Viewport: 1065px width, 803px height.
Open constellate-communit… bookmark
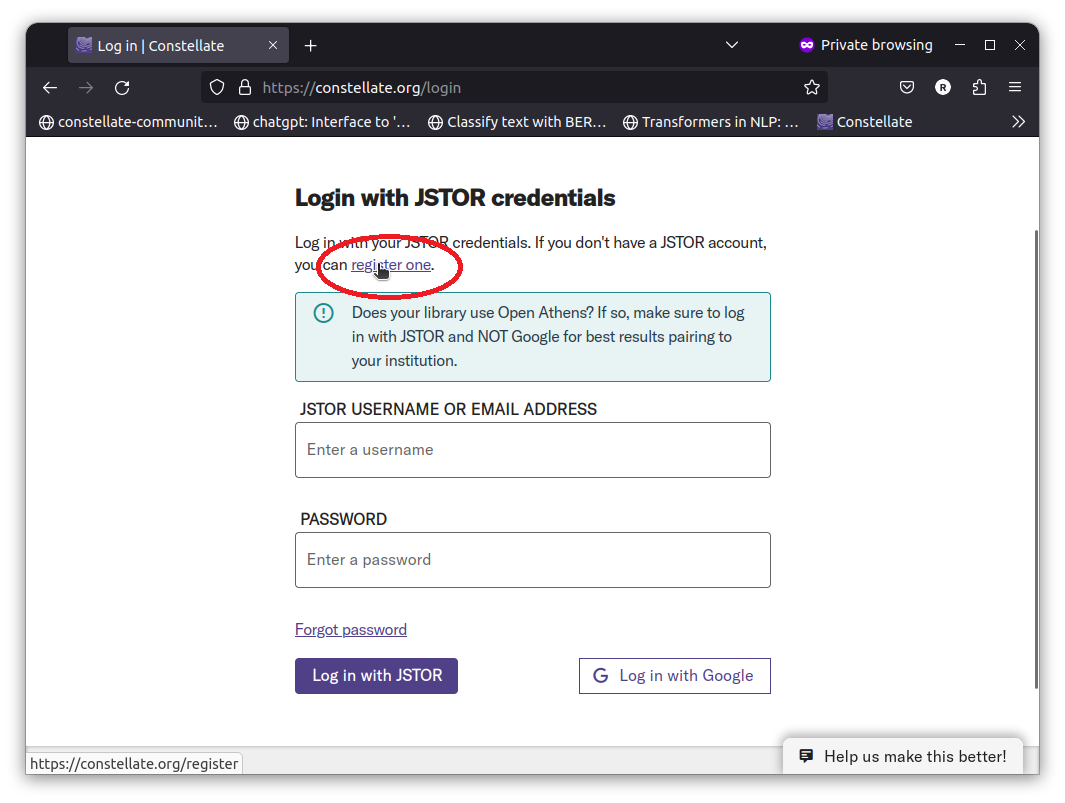128,122
